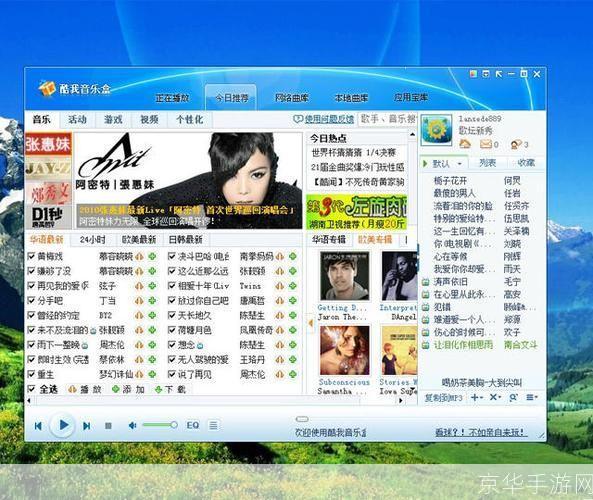Open headline 世界杯猜猜猜 1/4决赛
The image size is (593, 500).
point(353,153)
